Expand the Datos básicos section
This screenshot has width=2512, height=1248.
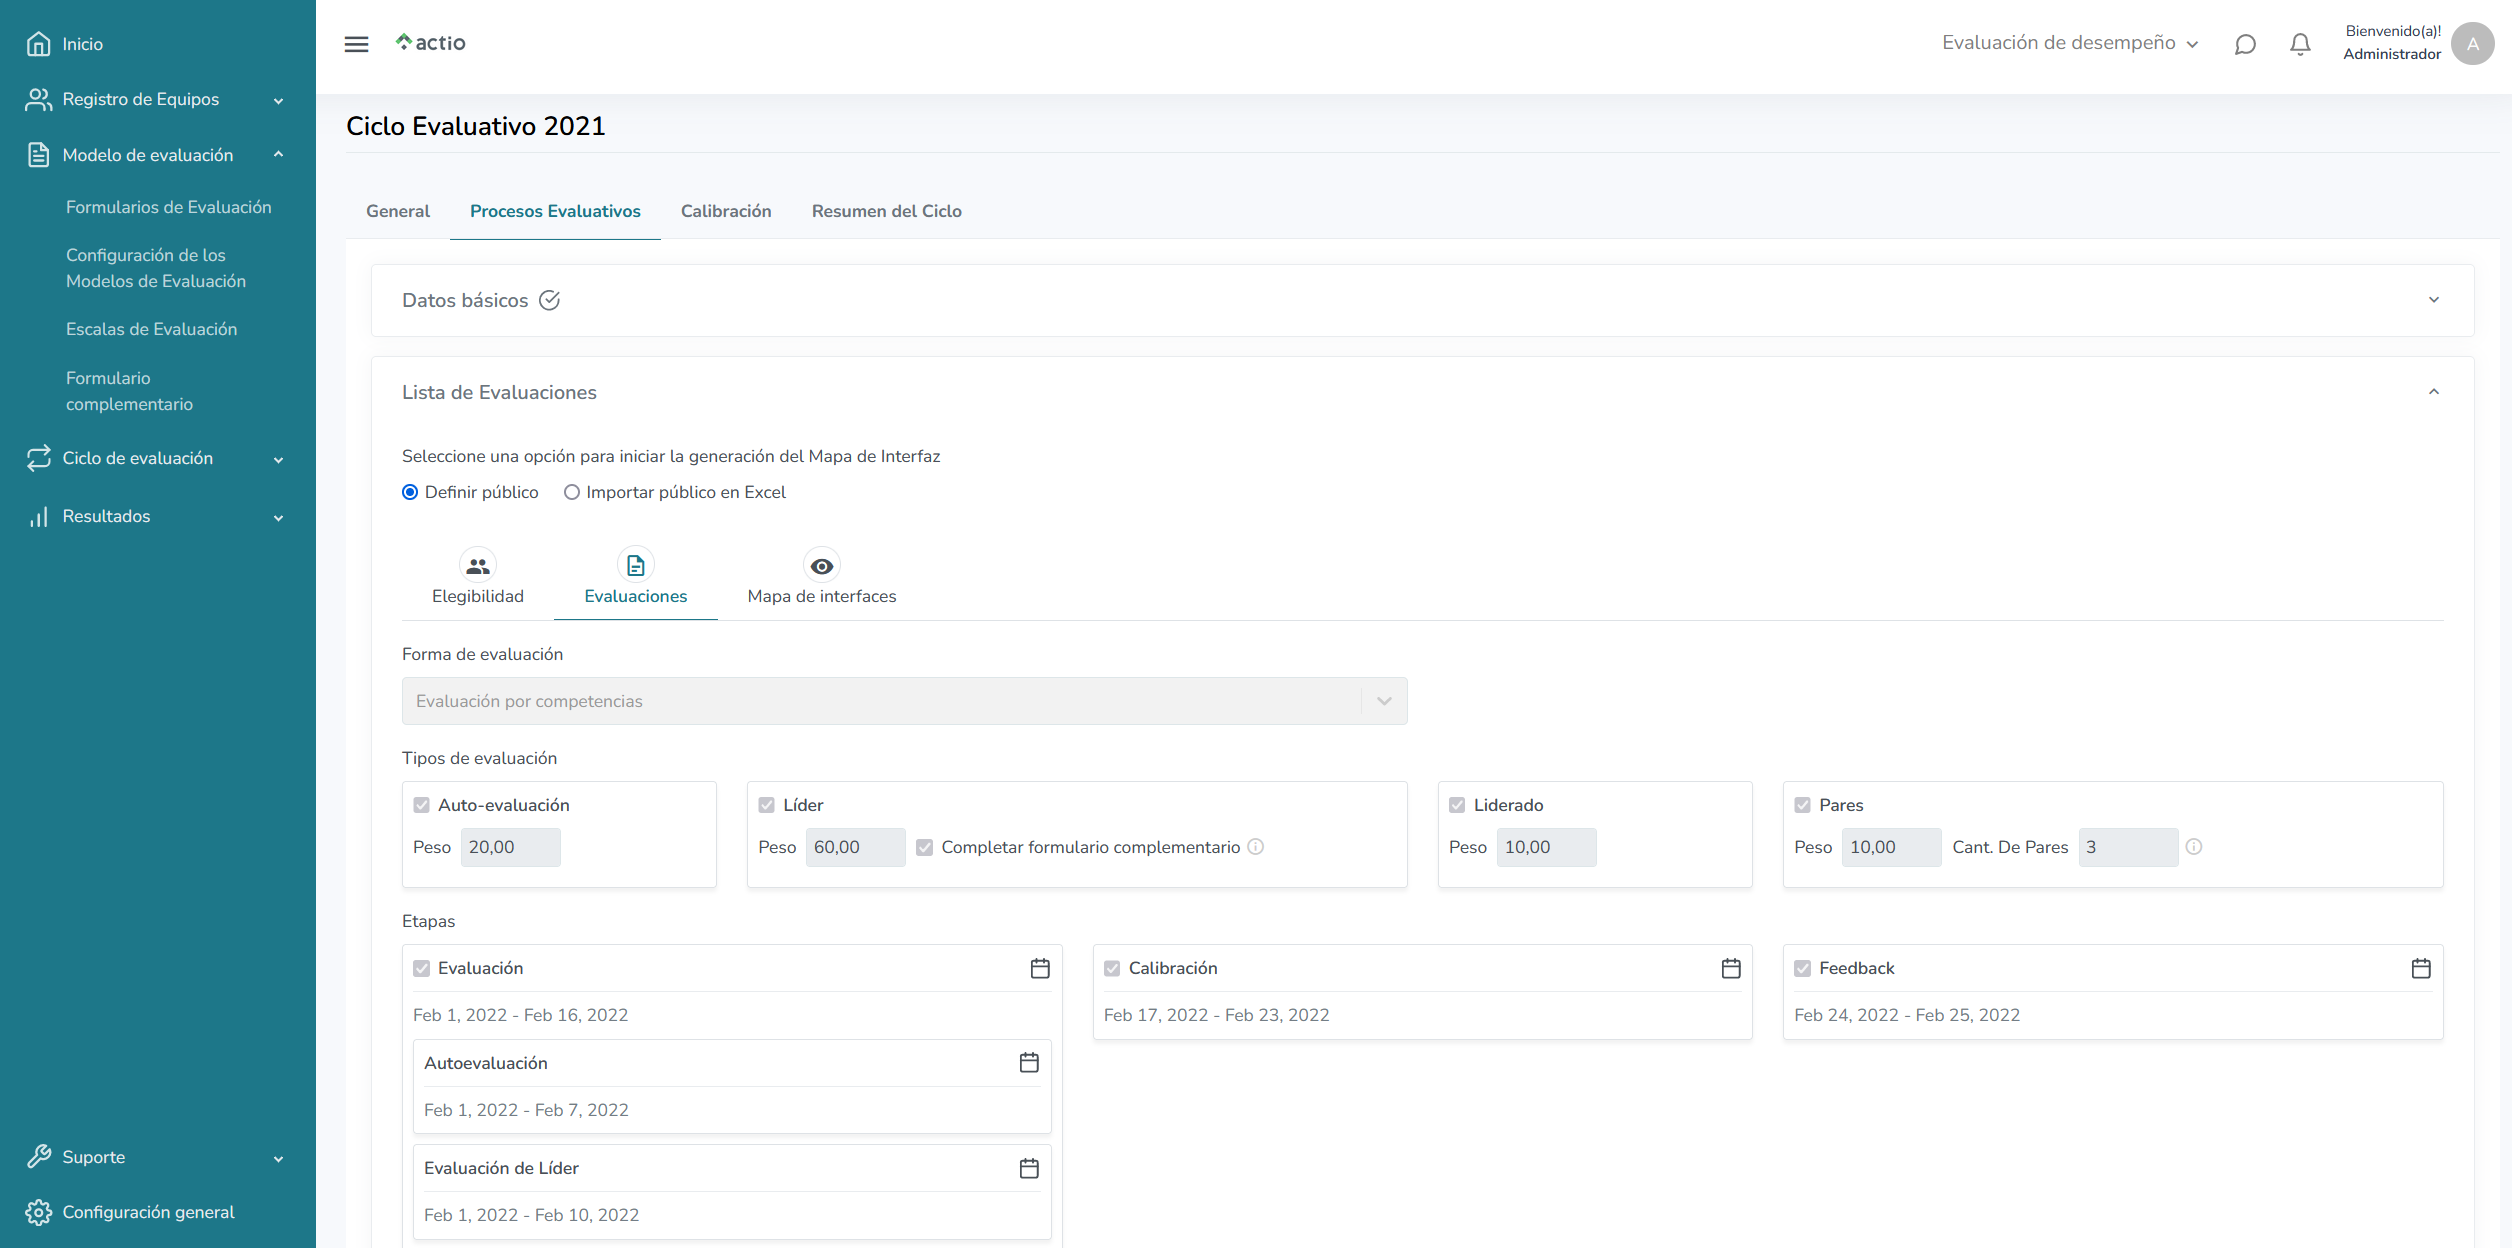[x=2434, y=300]
